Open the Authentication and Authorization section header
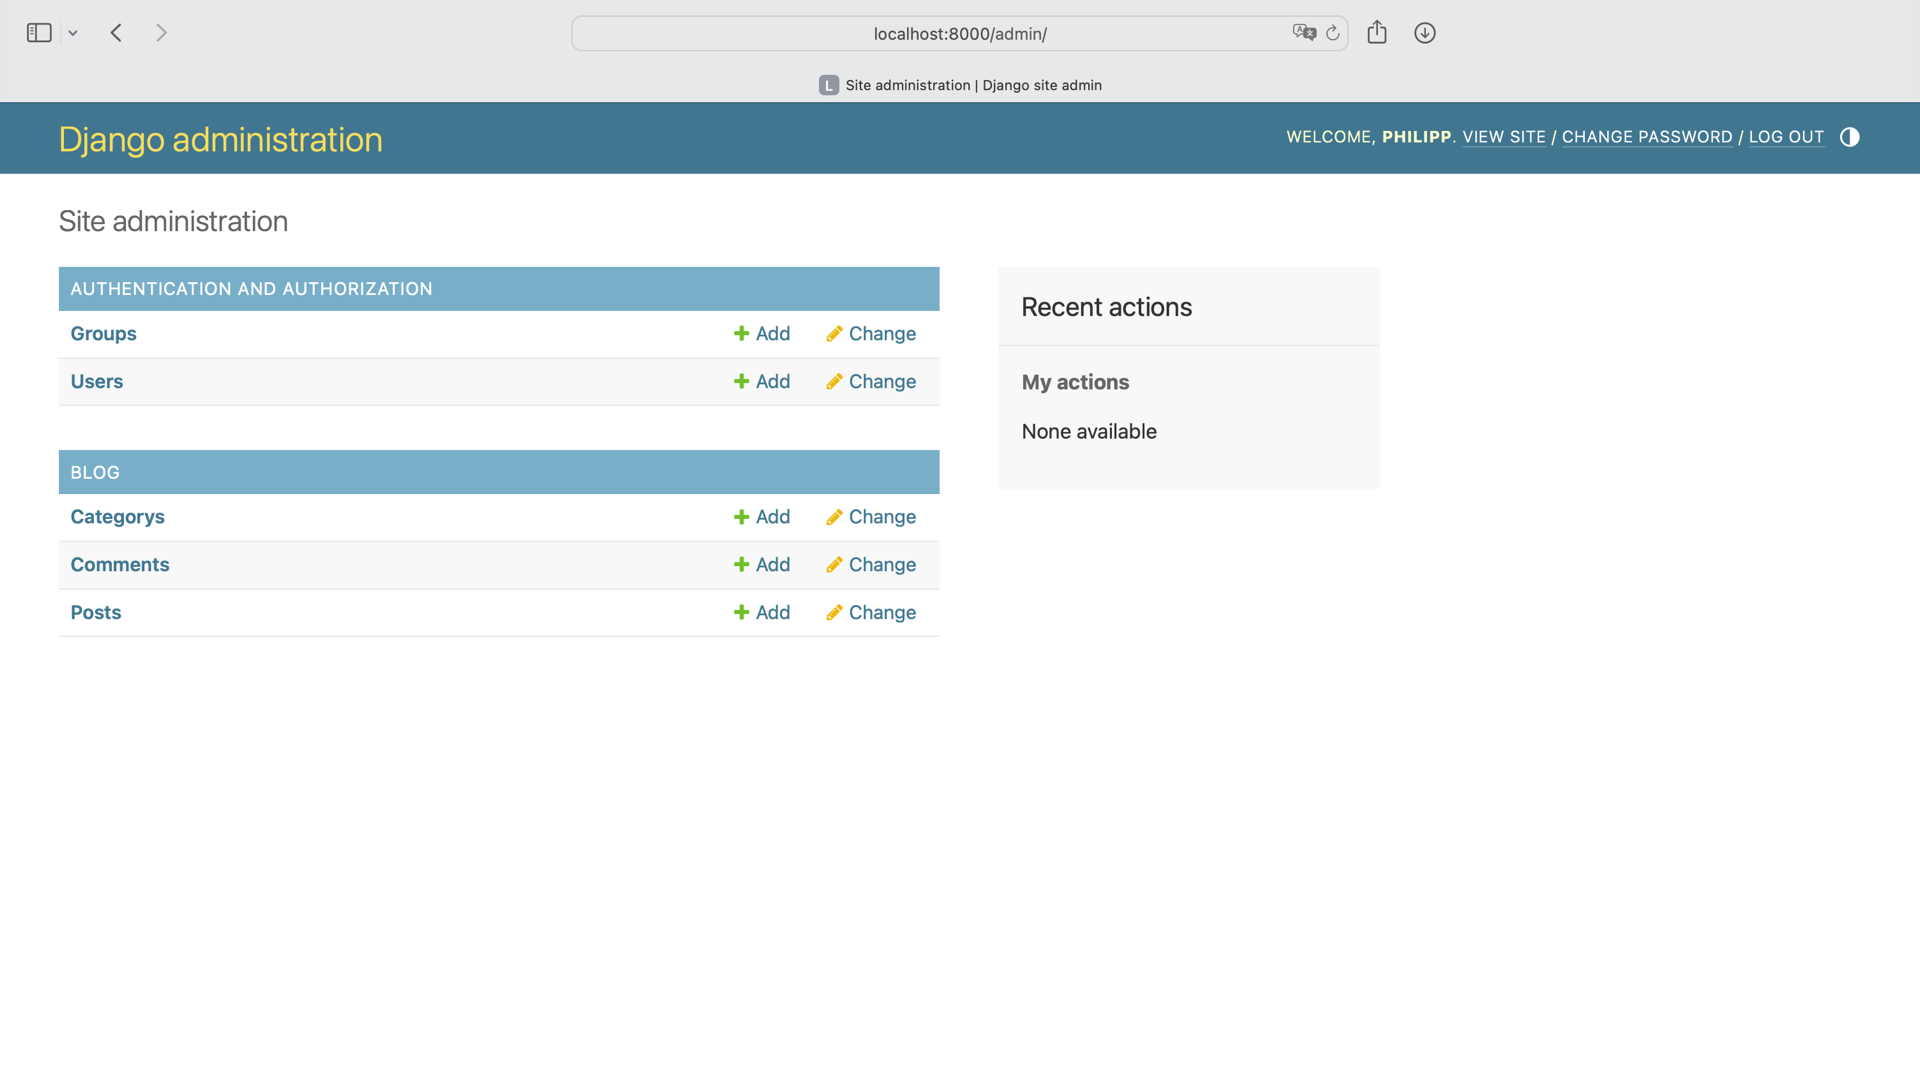 [251, 289]
